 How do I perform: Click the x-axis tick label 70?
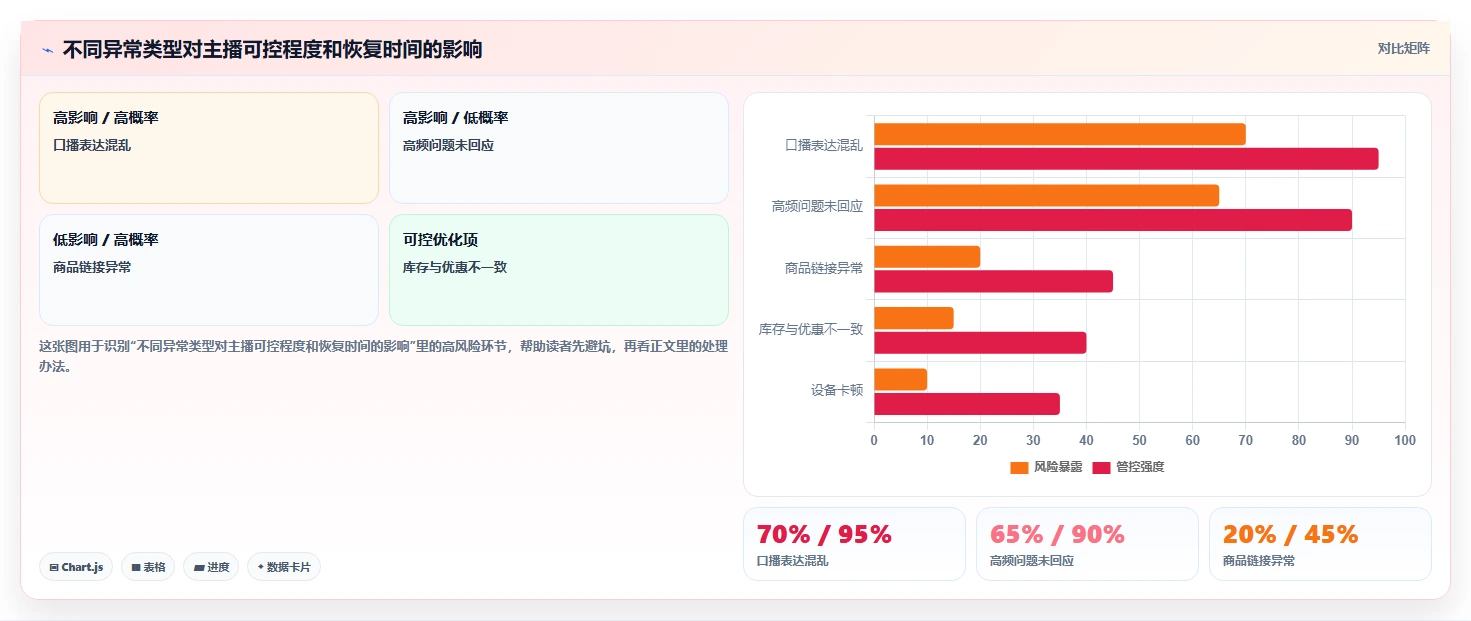point(1246,440)
